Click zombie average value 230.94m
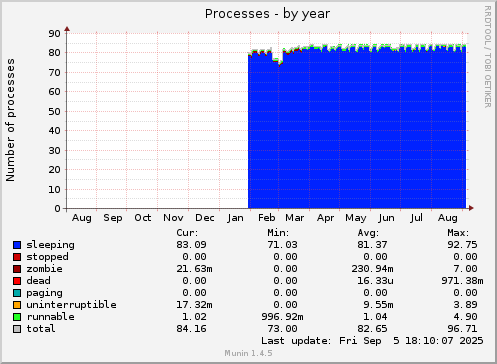This screenshot has width=497, height=364. 372,269
